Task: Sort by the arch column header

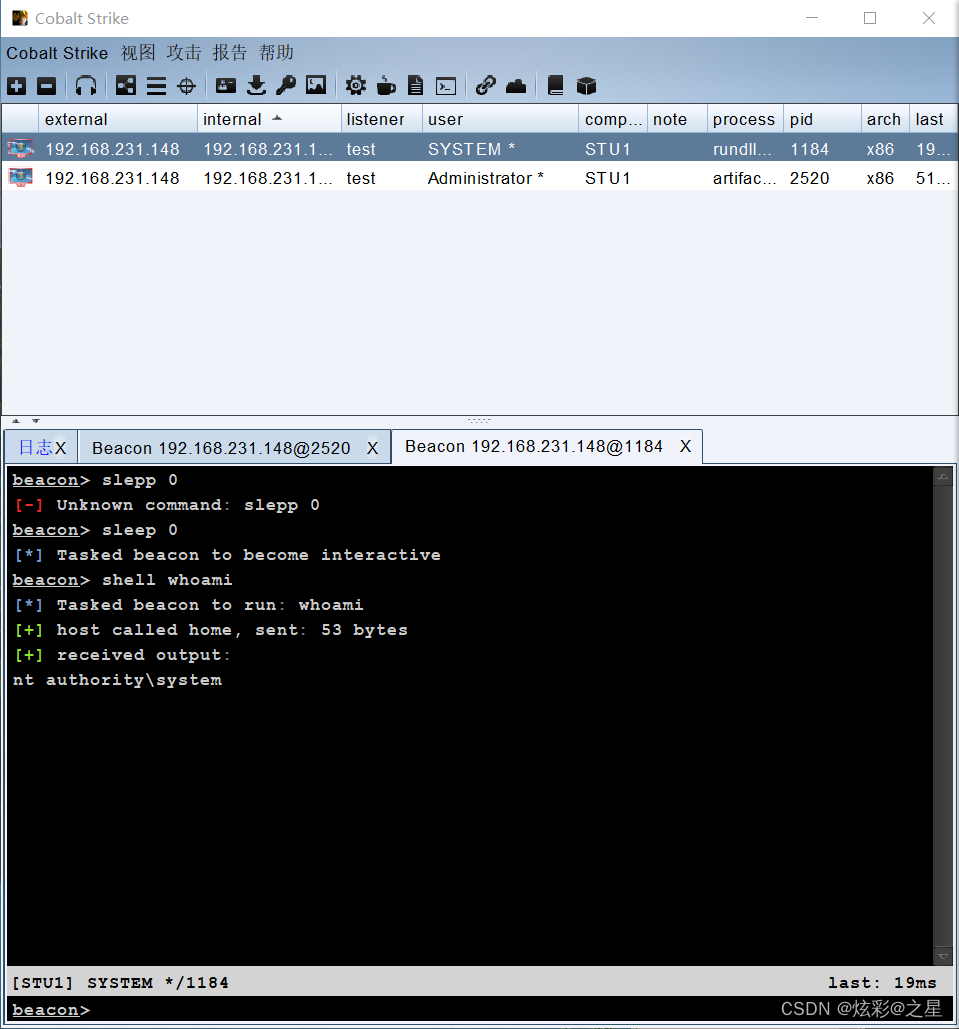Action: [885, 119]
